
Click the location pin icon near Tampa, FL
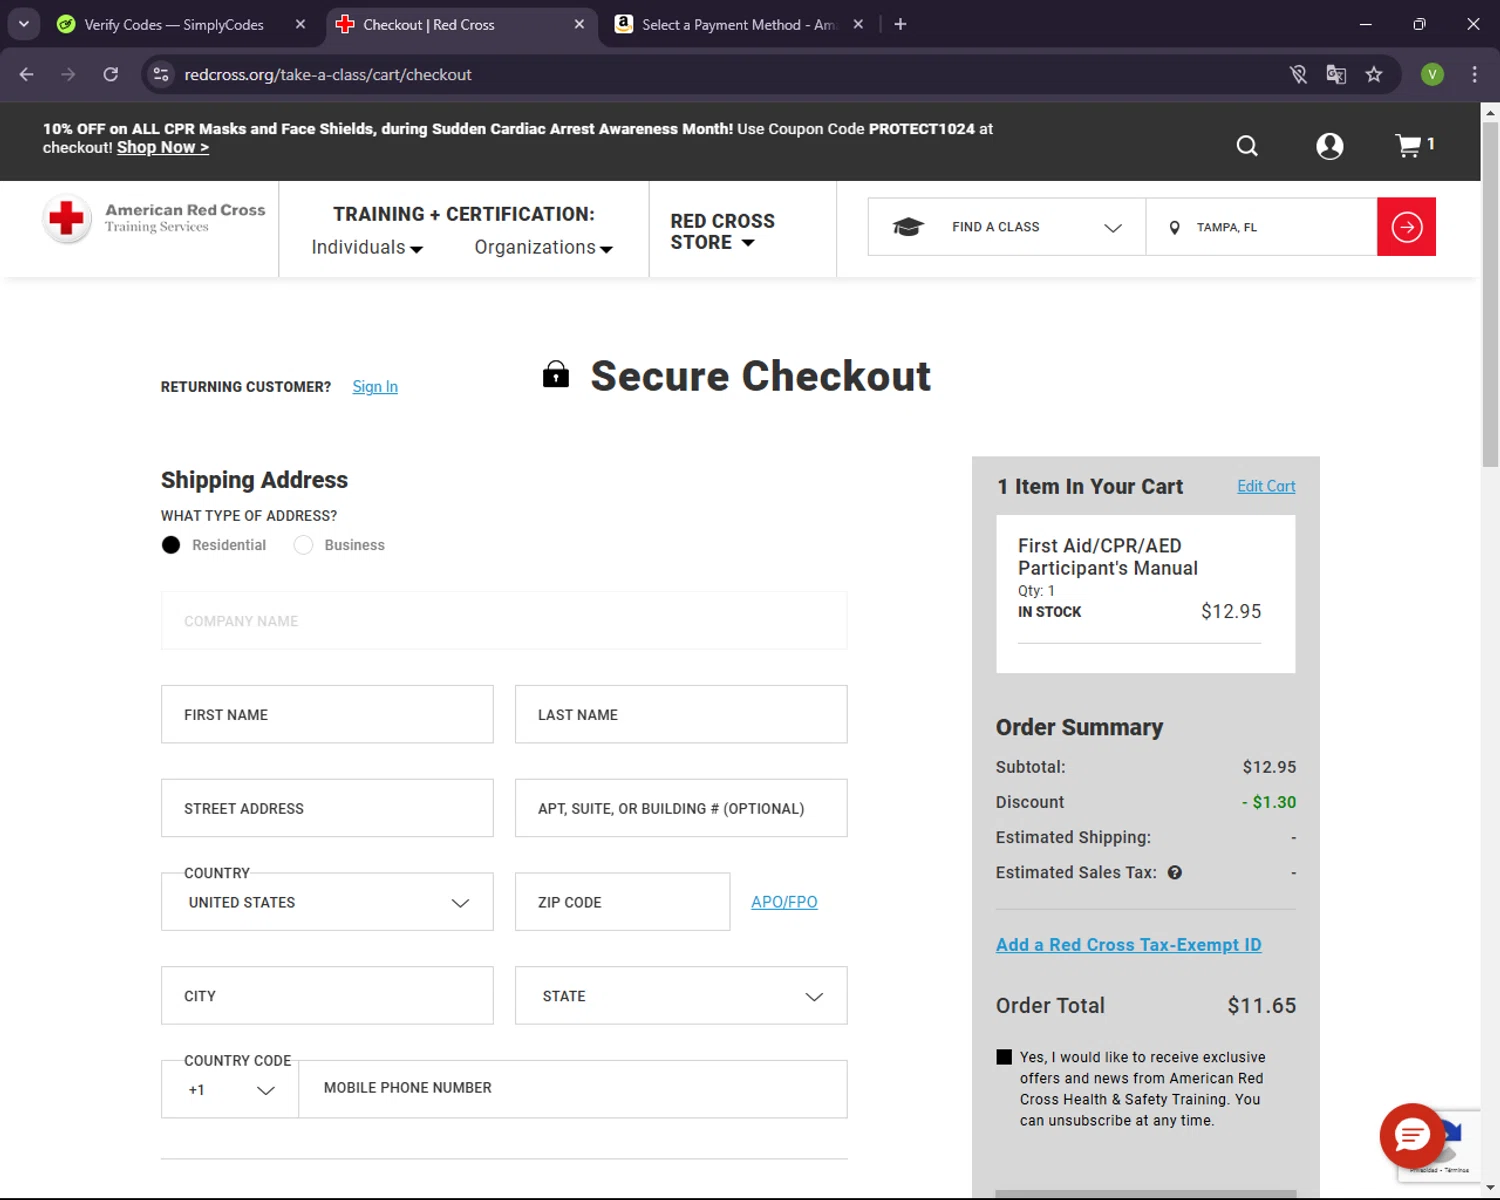[x=1174, y=228]
